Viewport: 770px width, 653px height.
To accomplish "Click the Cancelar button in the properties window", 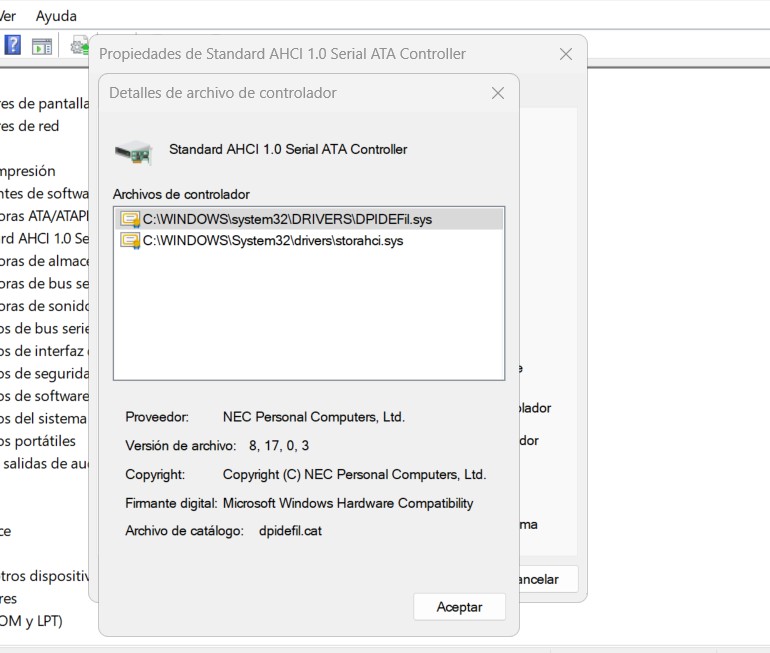I will 549,579.
